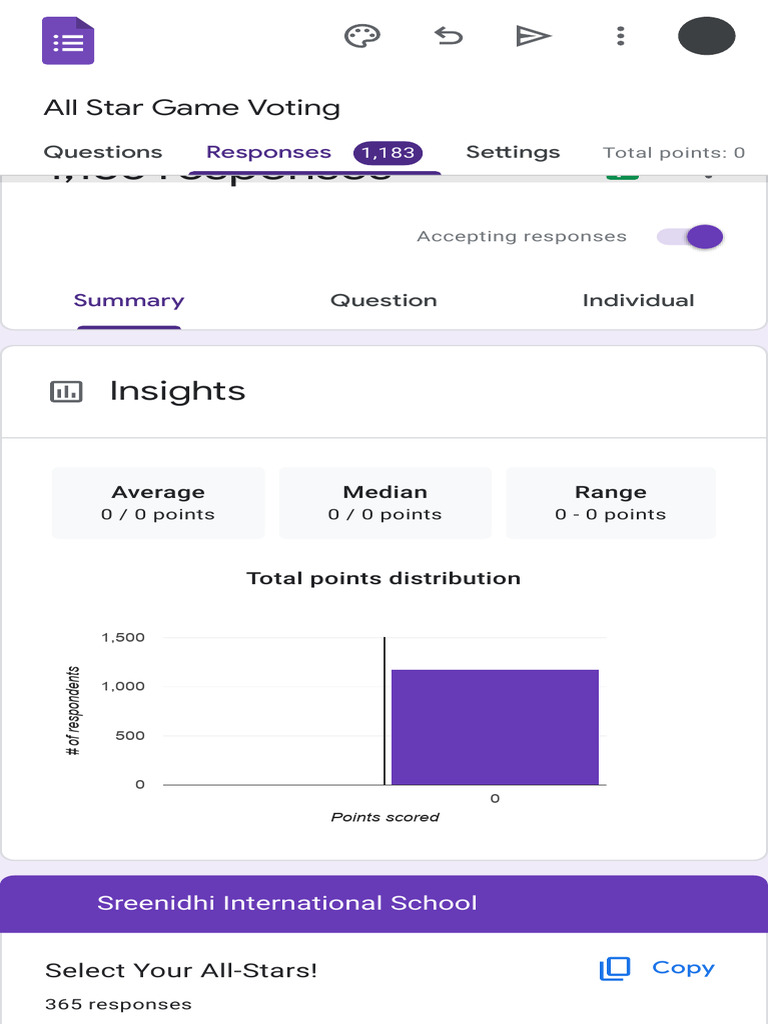Click the Sreenidhi International School header

click(287, 903)
